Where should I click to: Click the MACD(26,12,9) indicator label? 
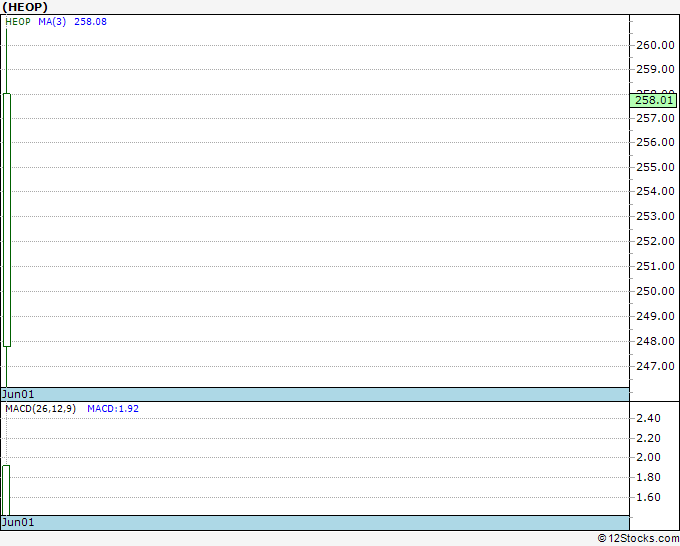41,409
